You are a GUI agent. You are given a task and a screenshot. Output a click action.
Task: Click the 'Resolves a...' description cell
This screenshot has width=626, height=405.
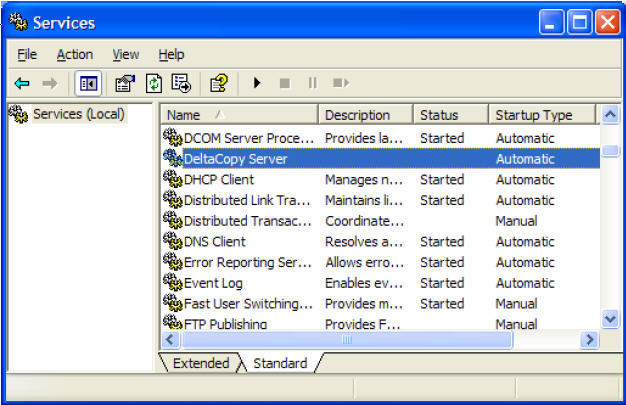tap(364, 242)
